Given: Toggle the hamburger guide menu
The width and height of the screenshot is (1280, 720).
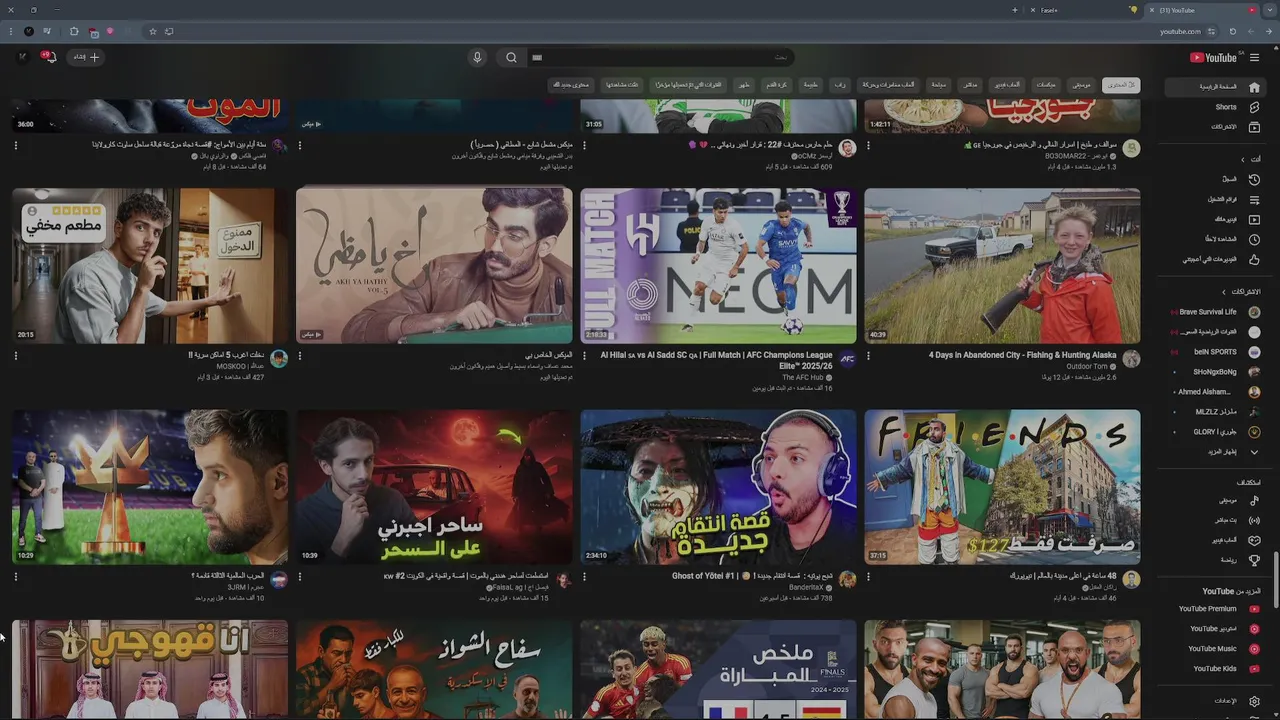Looking at the screenshot, I should coord(1255,57).
